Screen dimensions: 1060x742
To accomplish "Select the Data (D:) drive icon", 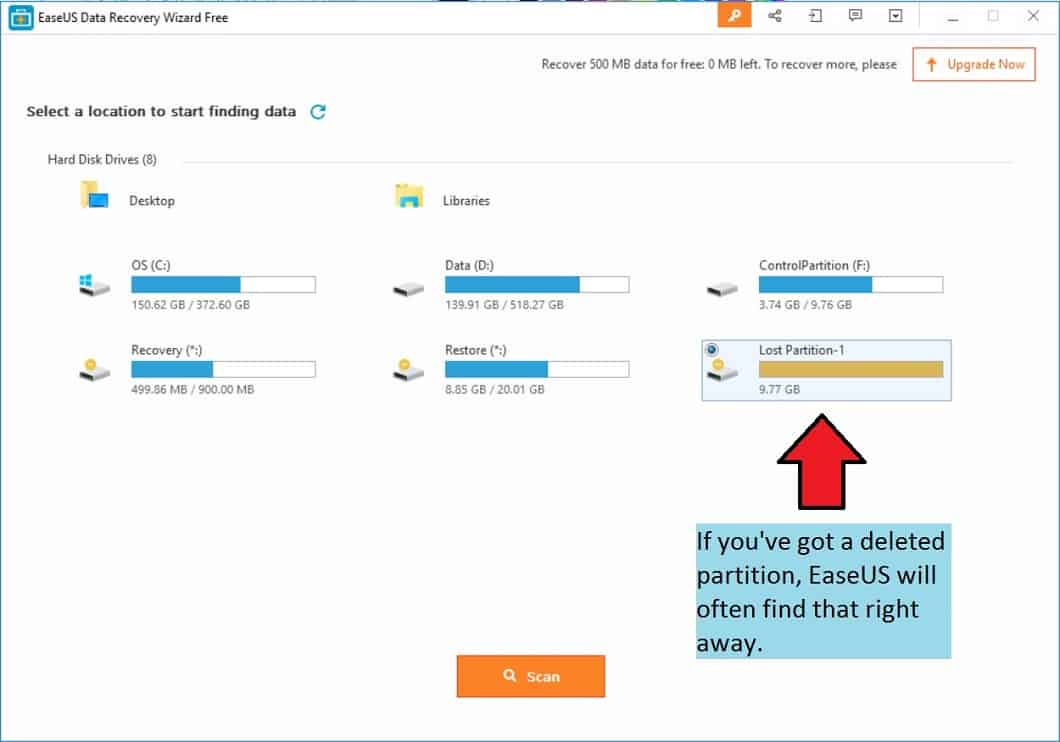I will (408, 289).
